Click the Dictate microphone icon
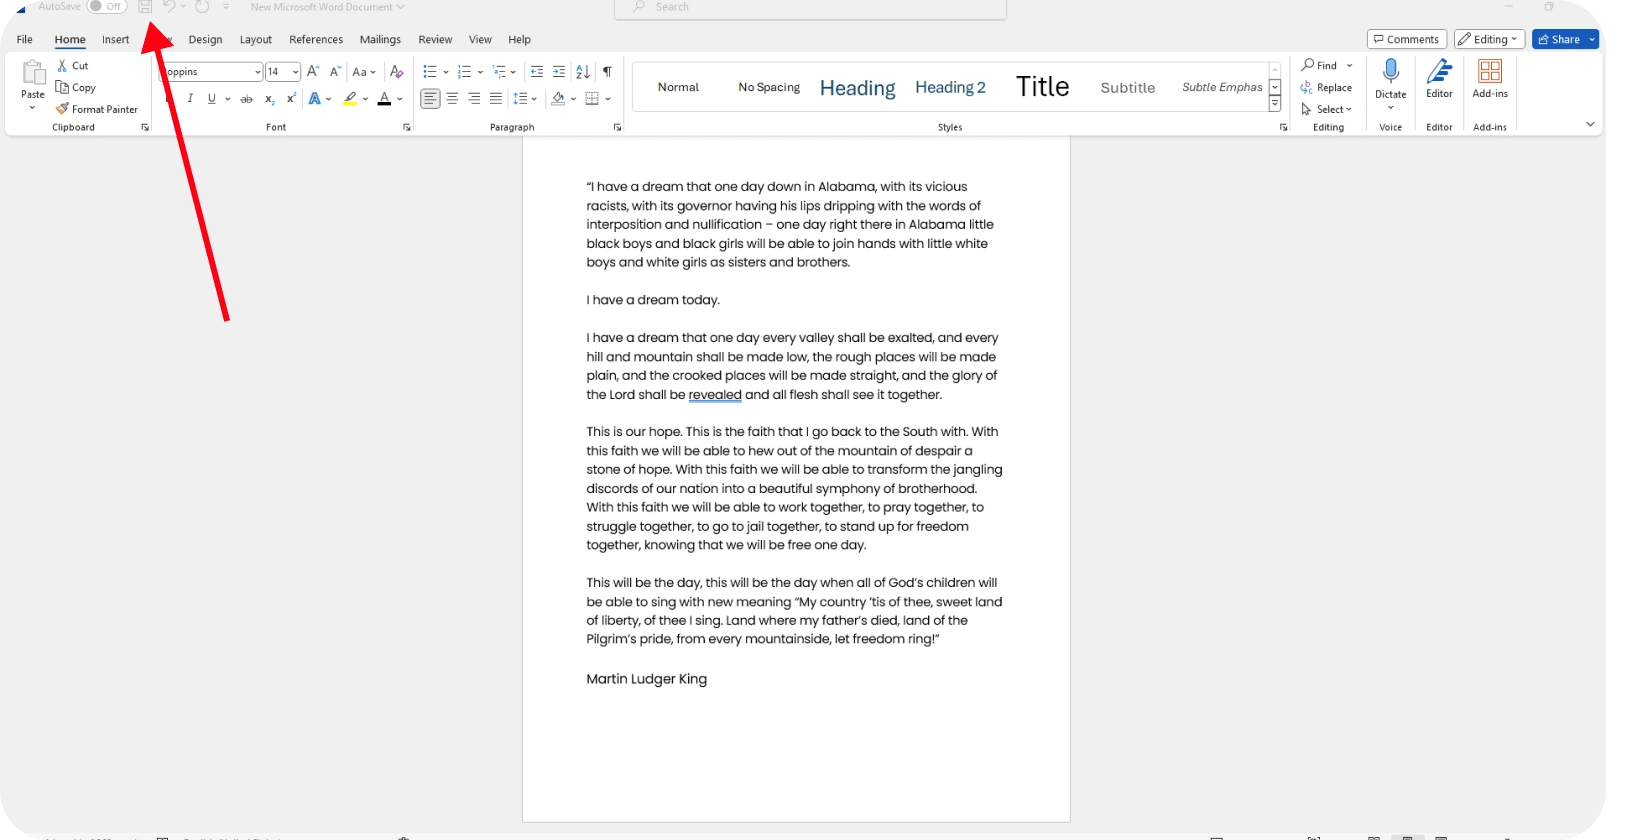 [1390, 72]
